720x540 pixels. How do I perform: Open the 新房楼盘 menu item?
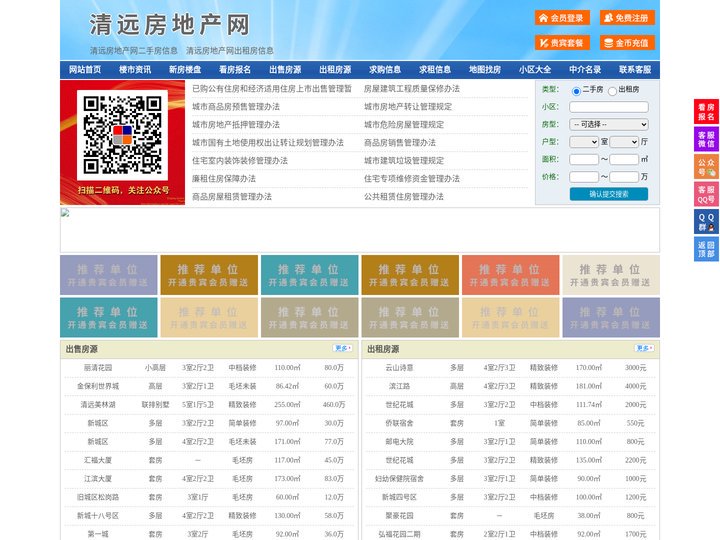click(185, 70)
